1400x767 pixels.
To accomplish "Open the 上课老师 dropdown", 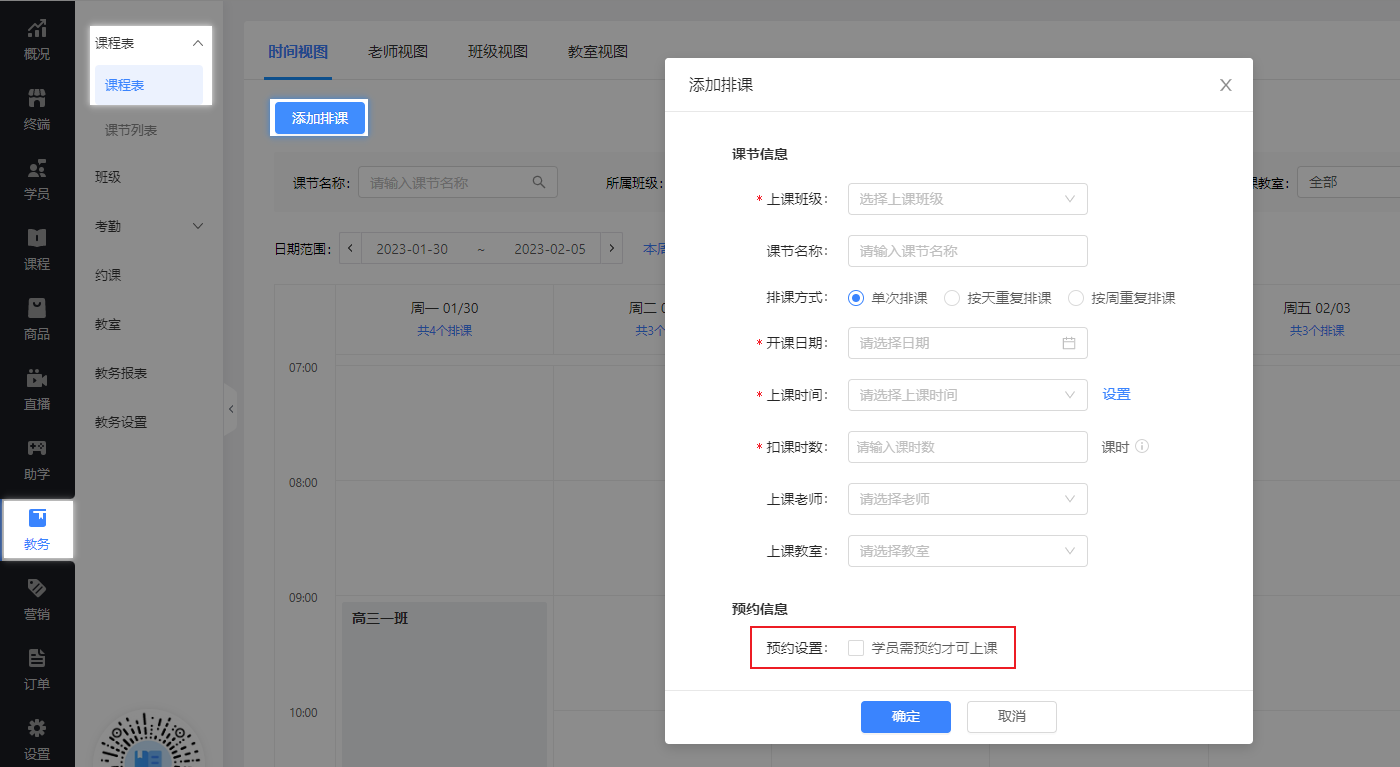I will click(x=967, y=499).
